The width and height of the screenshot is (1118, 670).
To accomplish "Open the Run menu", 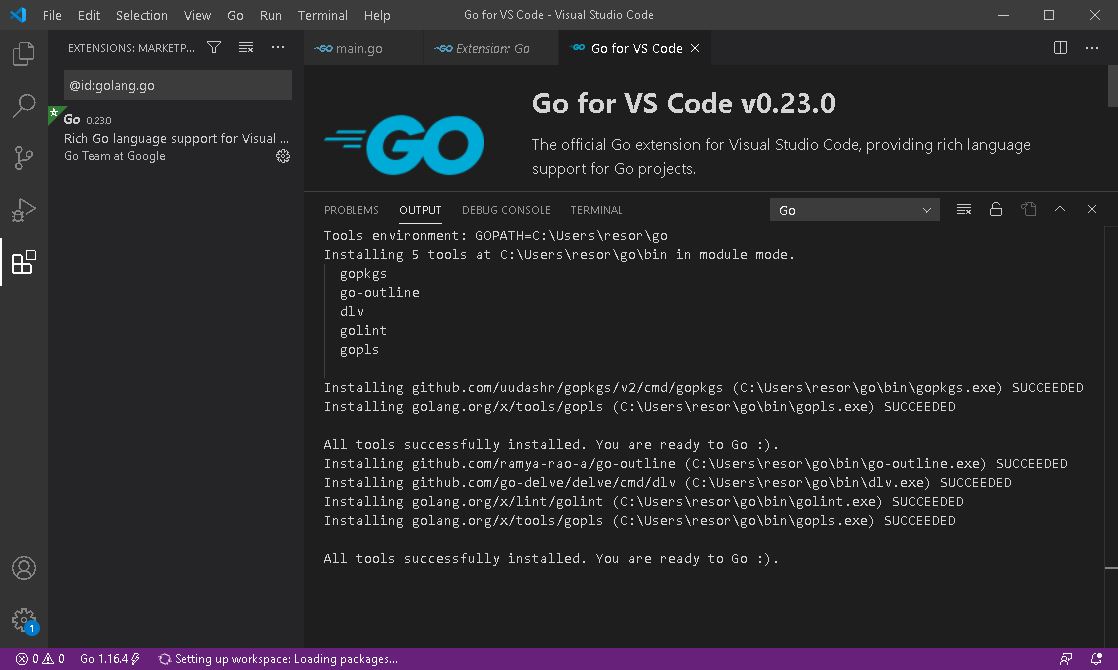I will [x=270, y=15].
